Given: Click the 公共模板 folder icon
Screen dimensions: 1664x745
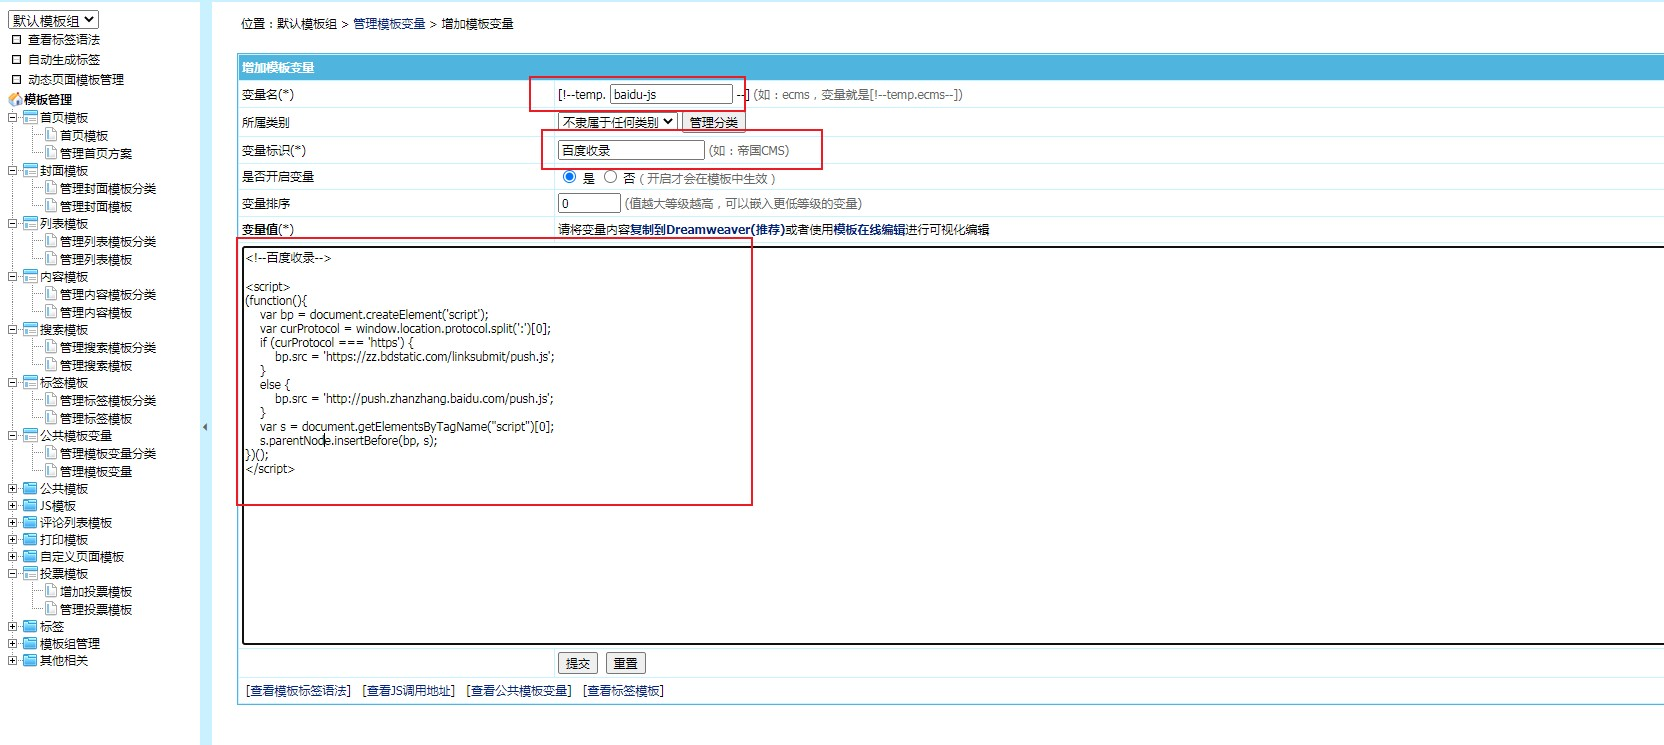Looking at the screenshot, I should tap(30, 488).
